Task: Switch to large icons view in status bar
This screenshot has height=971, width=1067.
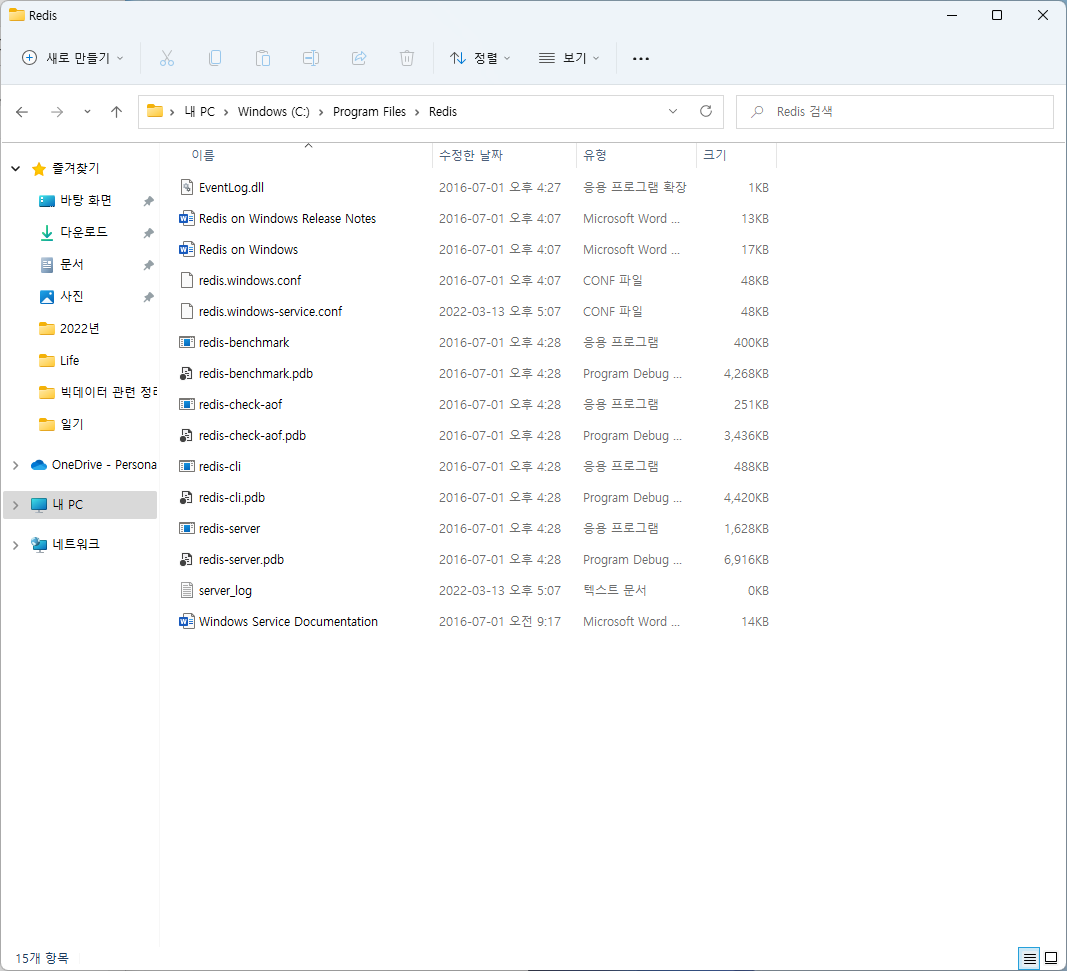Action: coord(1051,959)
